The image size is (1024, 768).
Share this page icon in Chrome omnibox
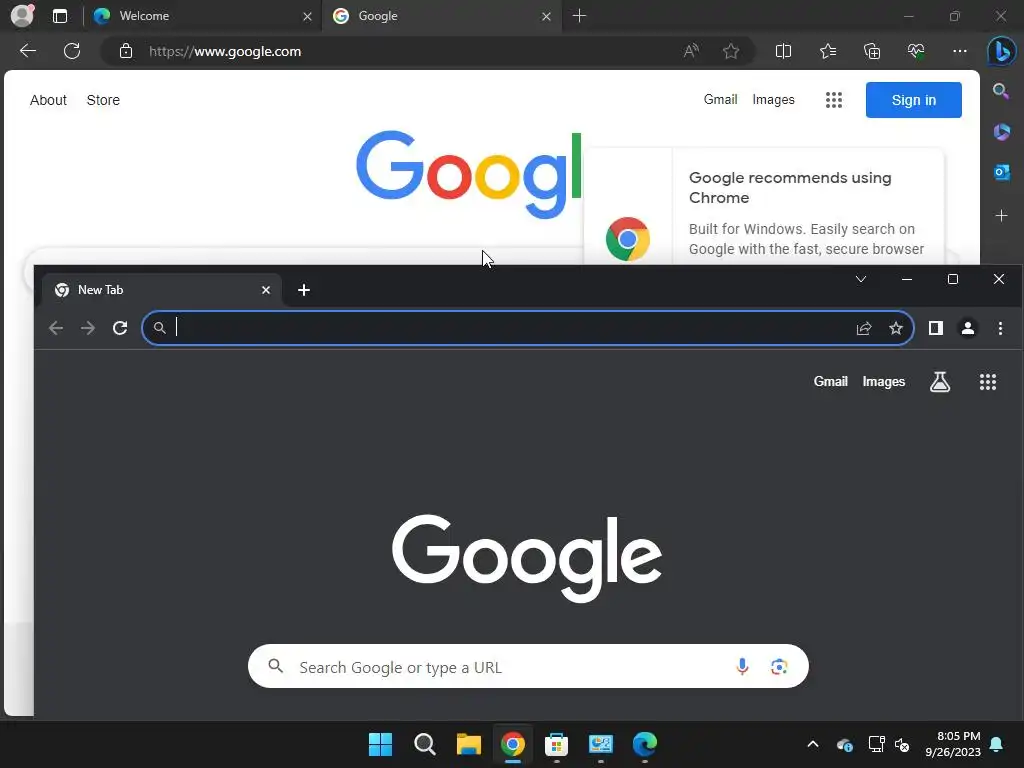pos(864,328)
